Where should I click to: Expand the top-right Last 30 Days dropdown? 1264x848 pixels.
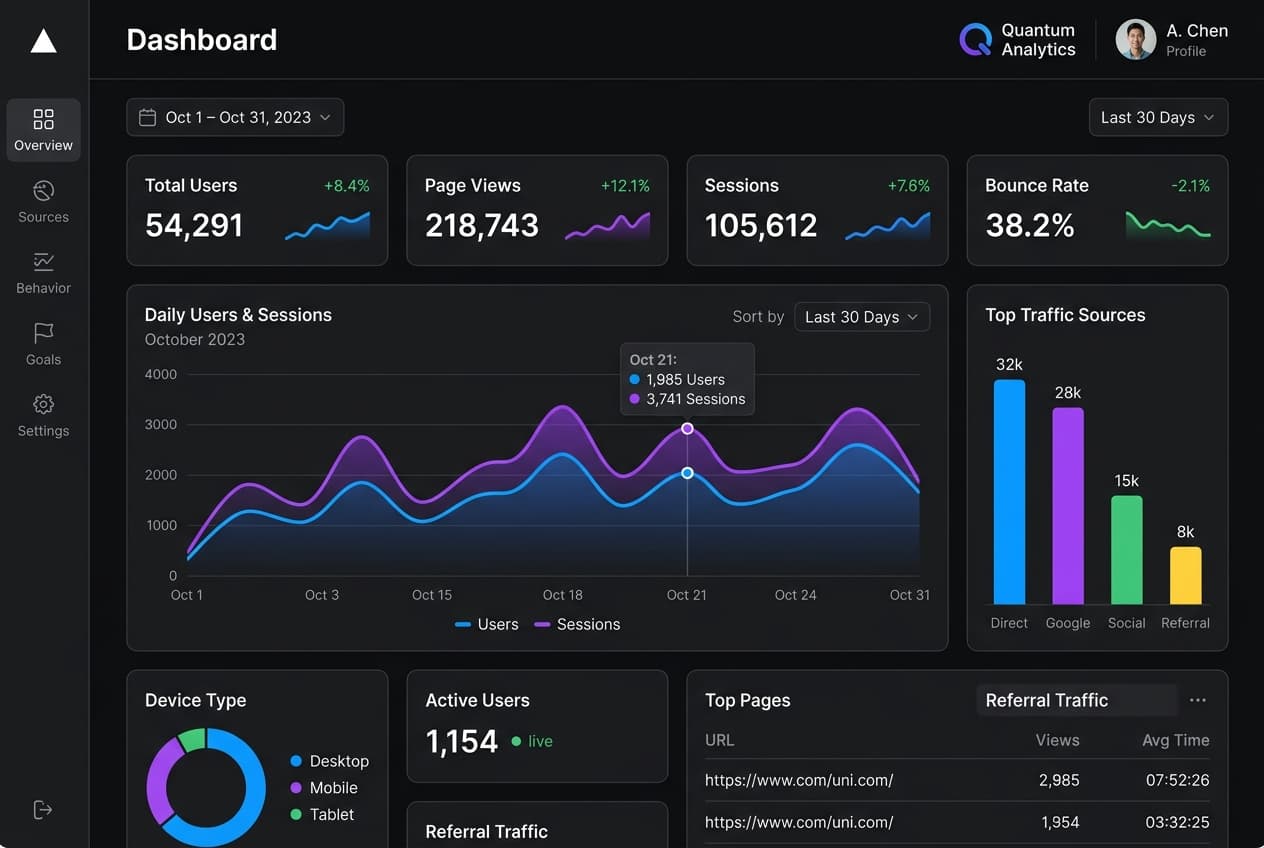pyautogui.click(x=1158, y=117)
